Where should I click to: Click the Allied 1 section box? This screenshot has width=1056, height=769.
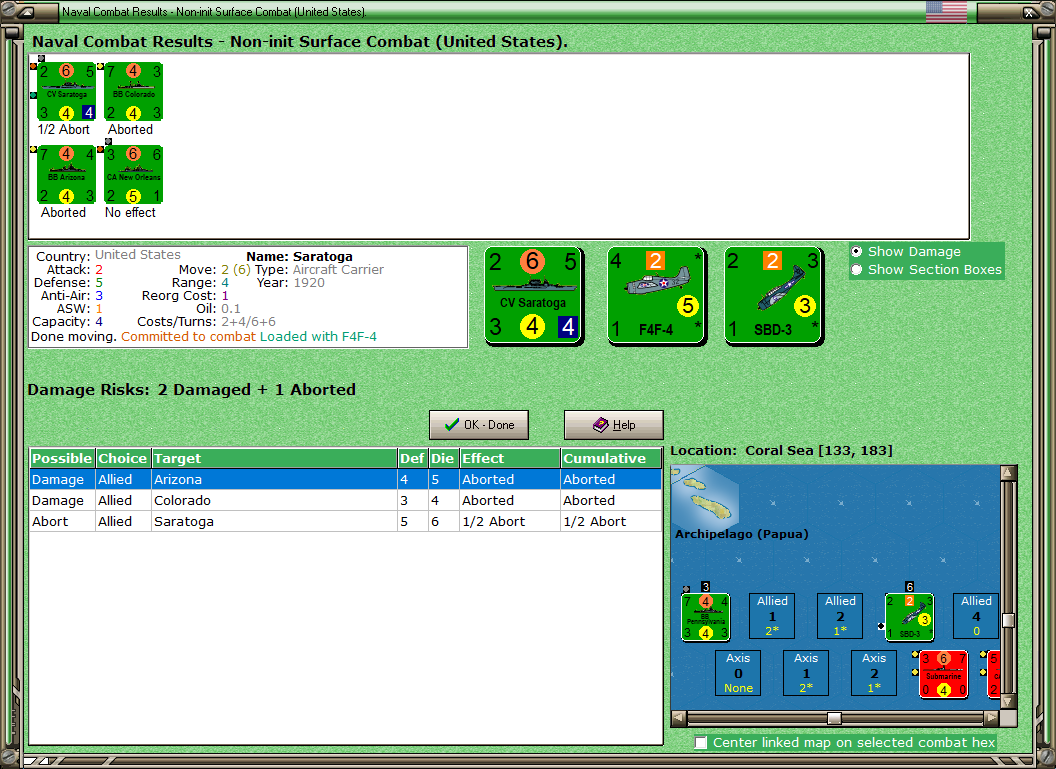pos(772,615)
